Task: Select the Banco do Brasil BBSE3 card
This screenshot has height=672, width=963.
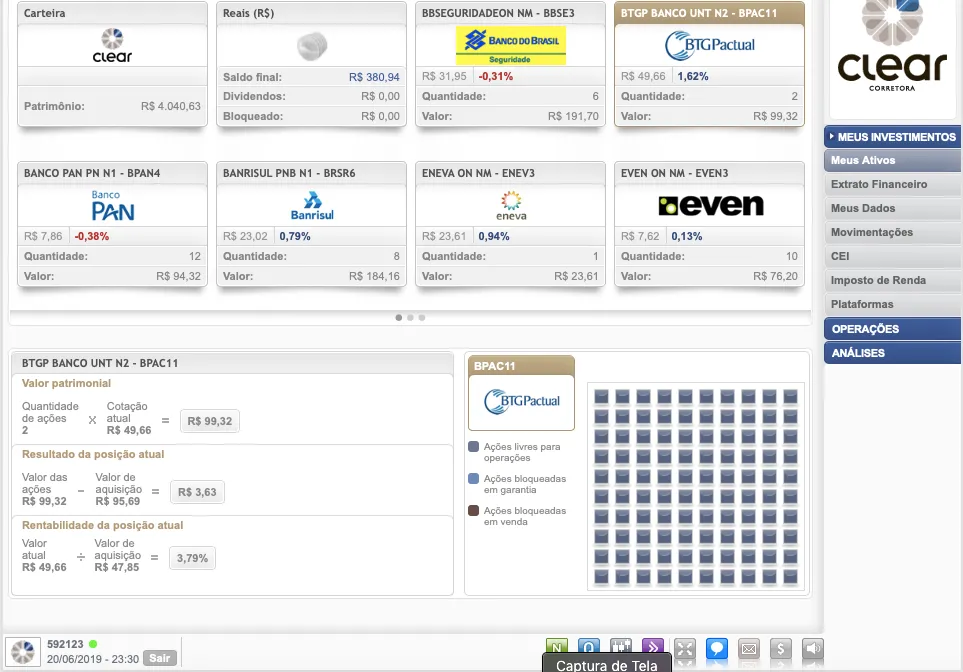Action: (x=510, y=65)
